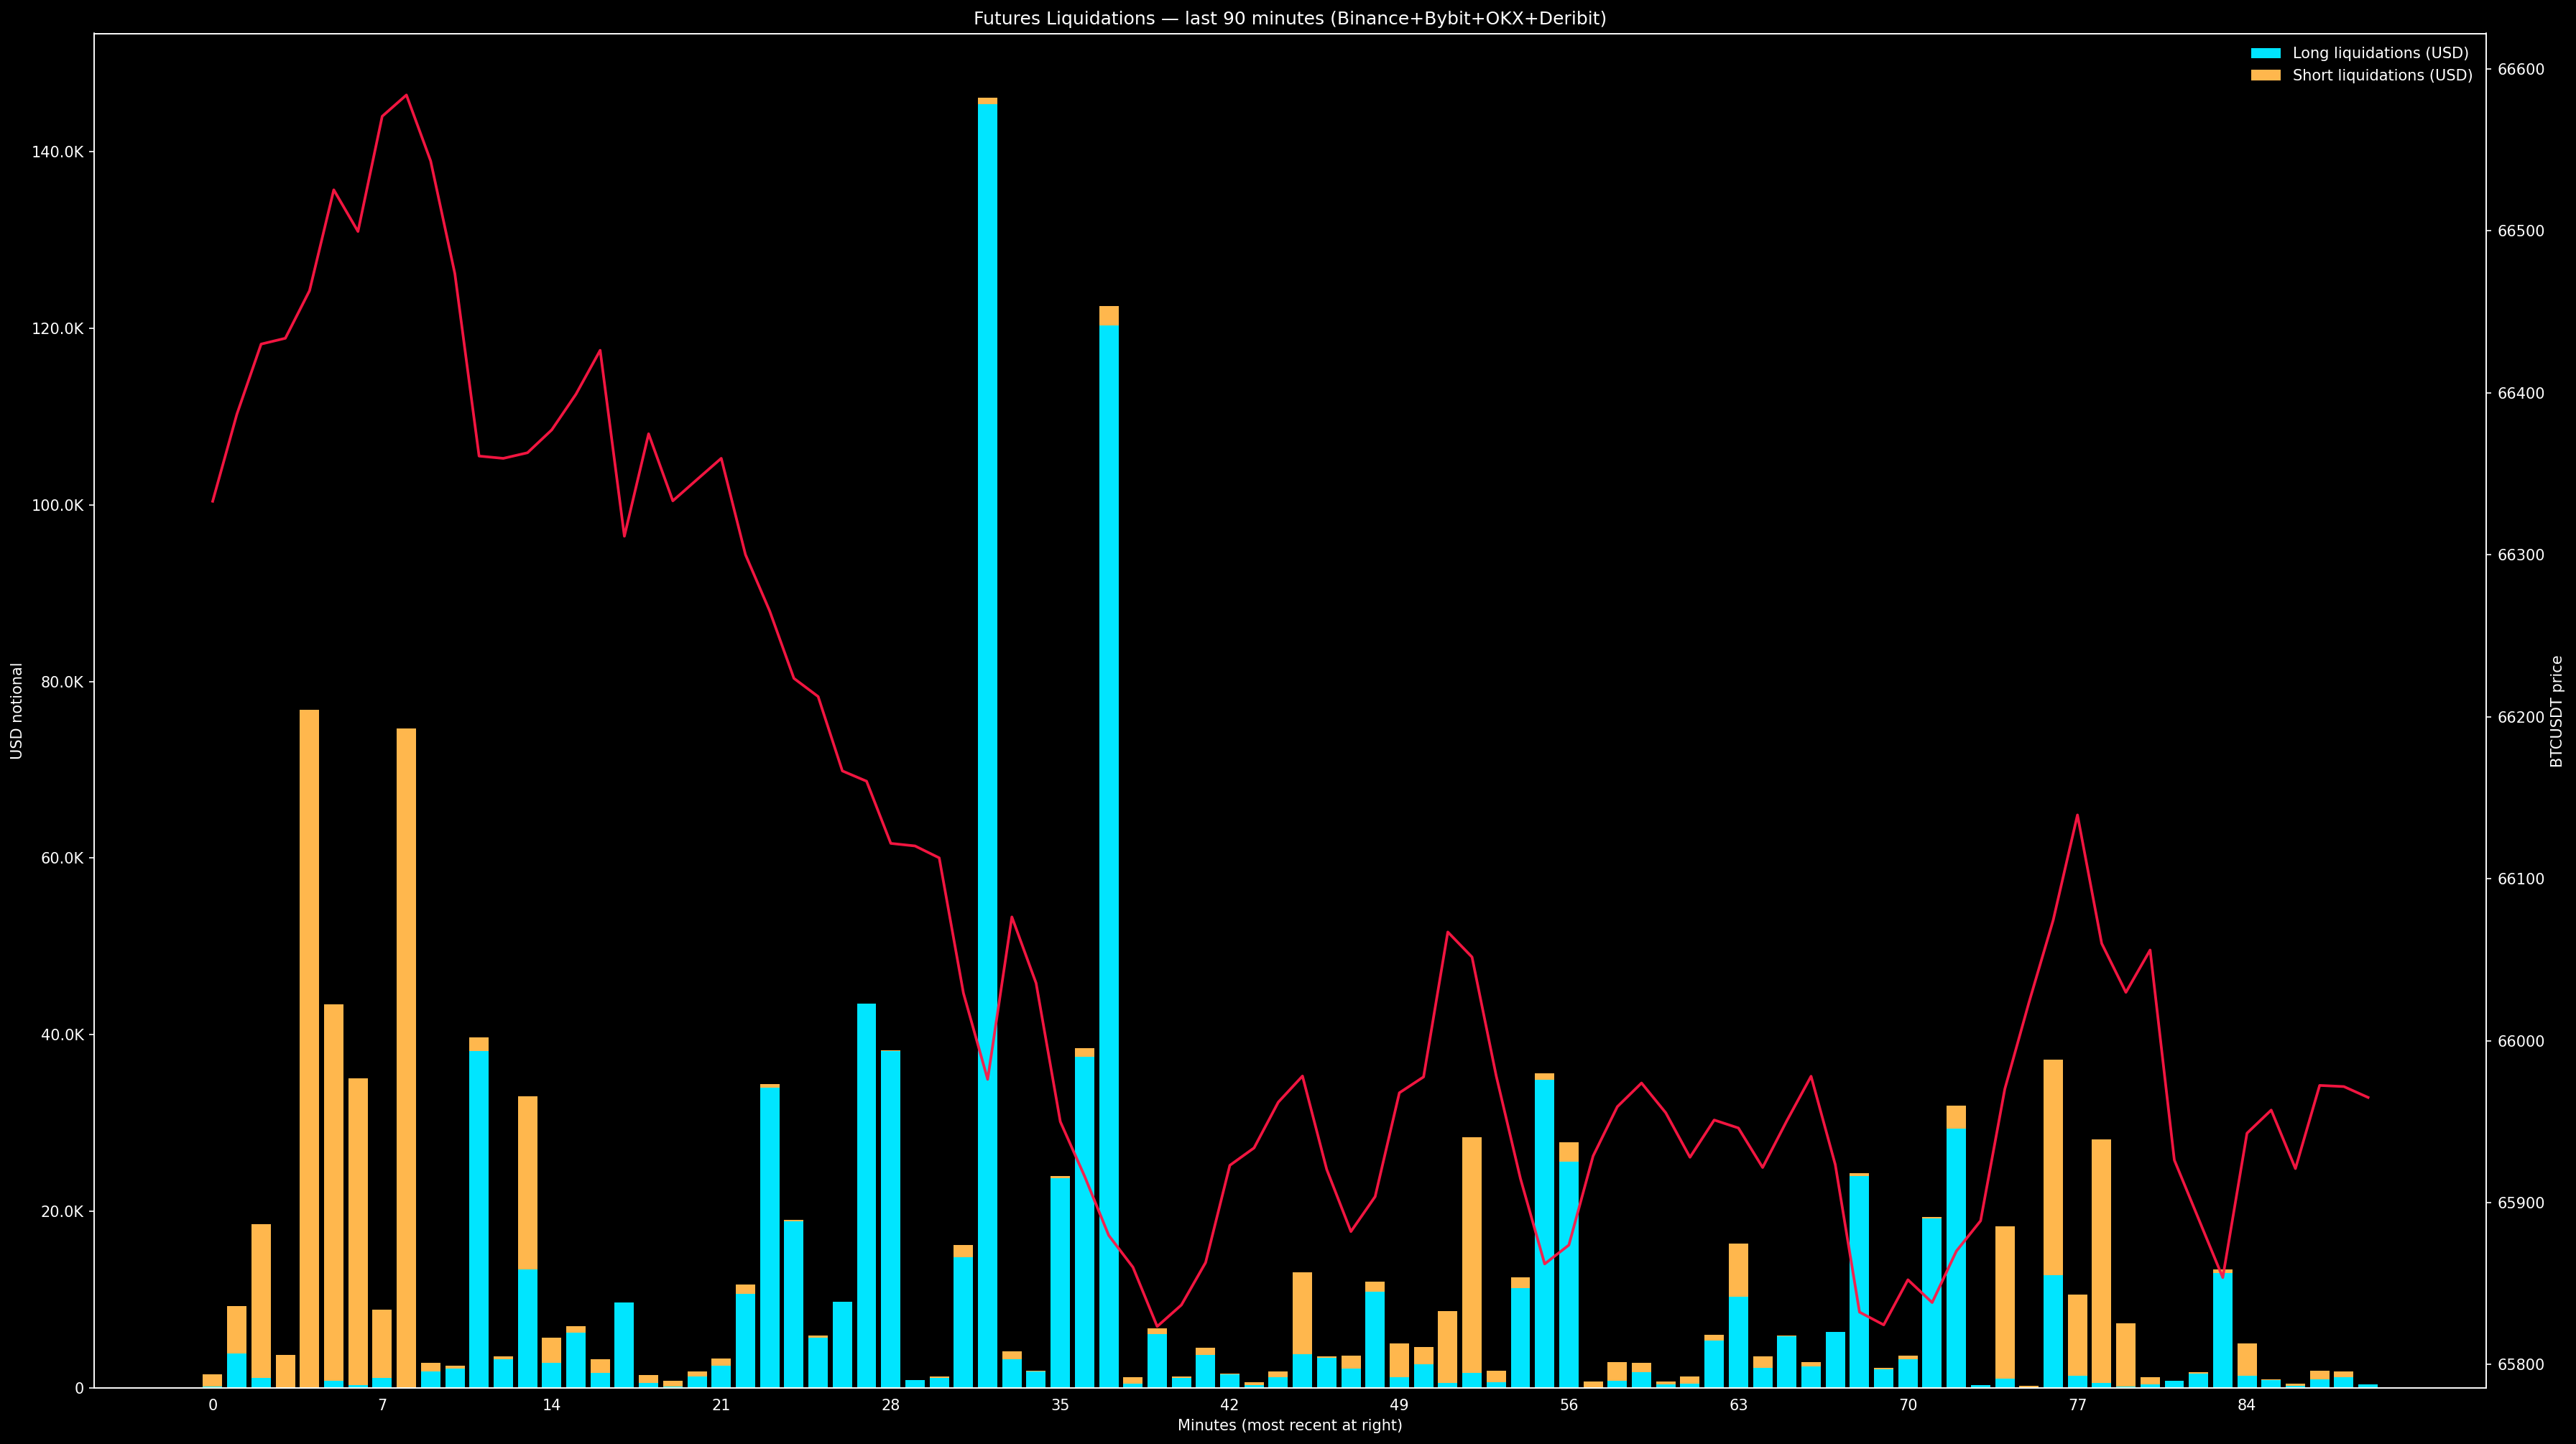
Task: Click the BTCUSDT price axis title
Action: pyautogui.click(x=2556, y=711)
